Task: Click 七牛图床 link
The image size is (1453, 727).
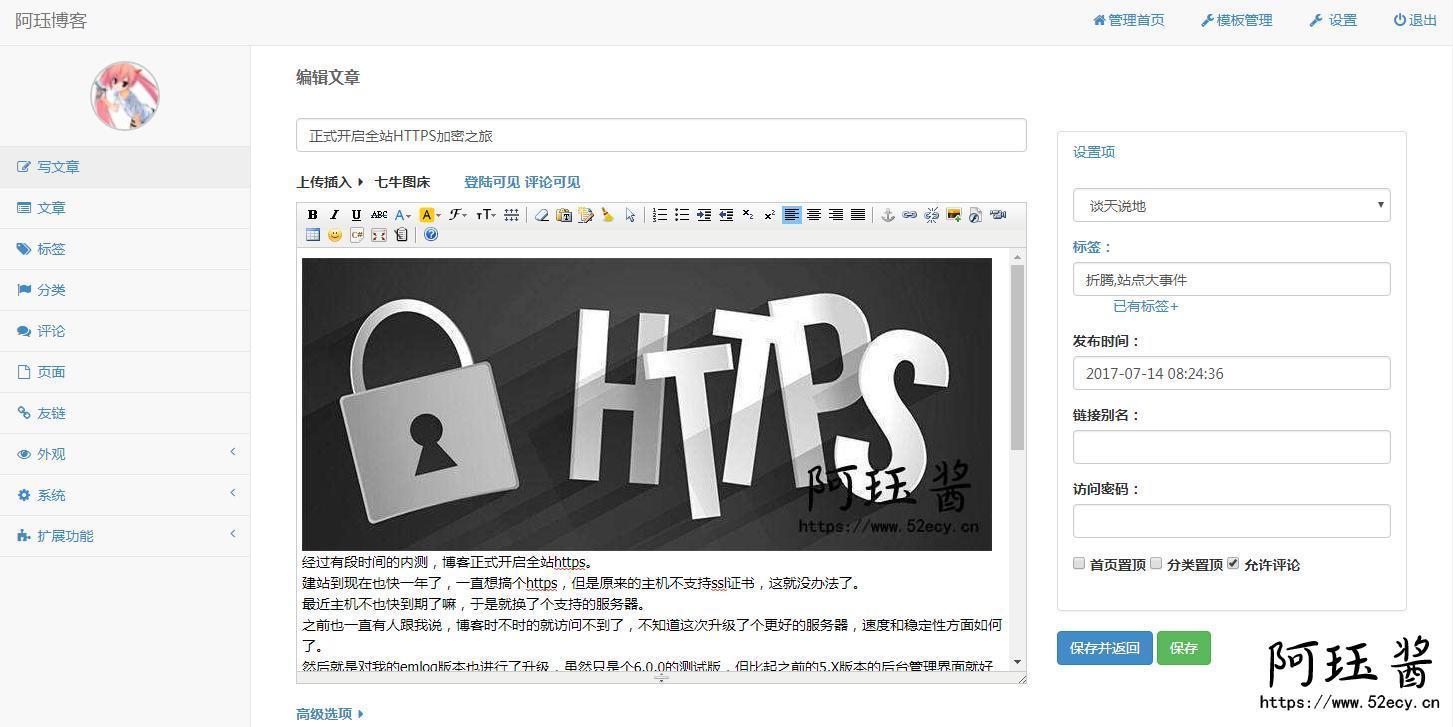Action: click(x=402, y=182)
